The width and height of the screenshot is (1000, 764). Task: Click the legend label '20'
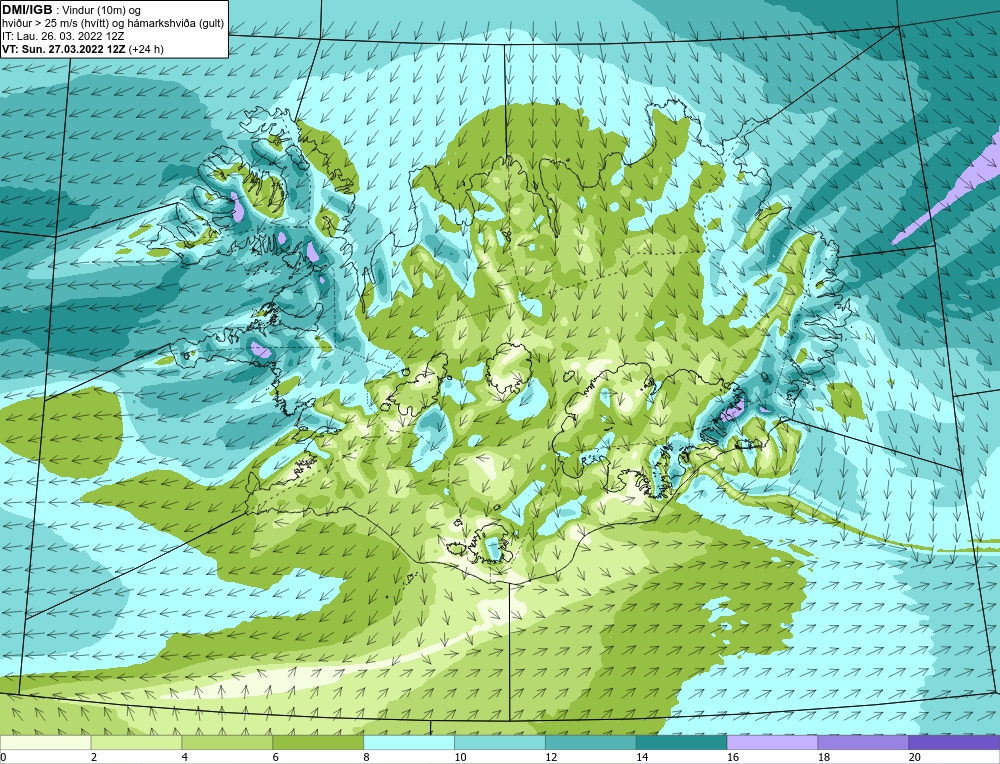pyautogui.click(x=915, y=757)
